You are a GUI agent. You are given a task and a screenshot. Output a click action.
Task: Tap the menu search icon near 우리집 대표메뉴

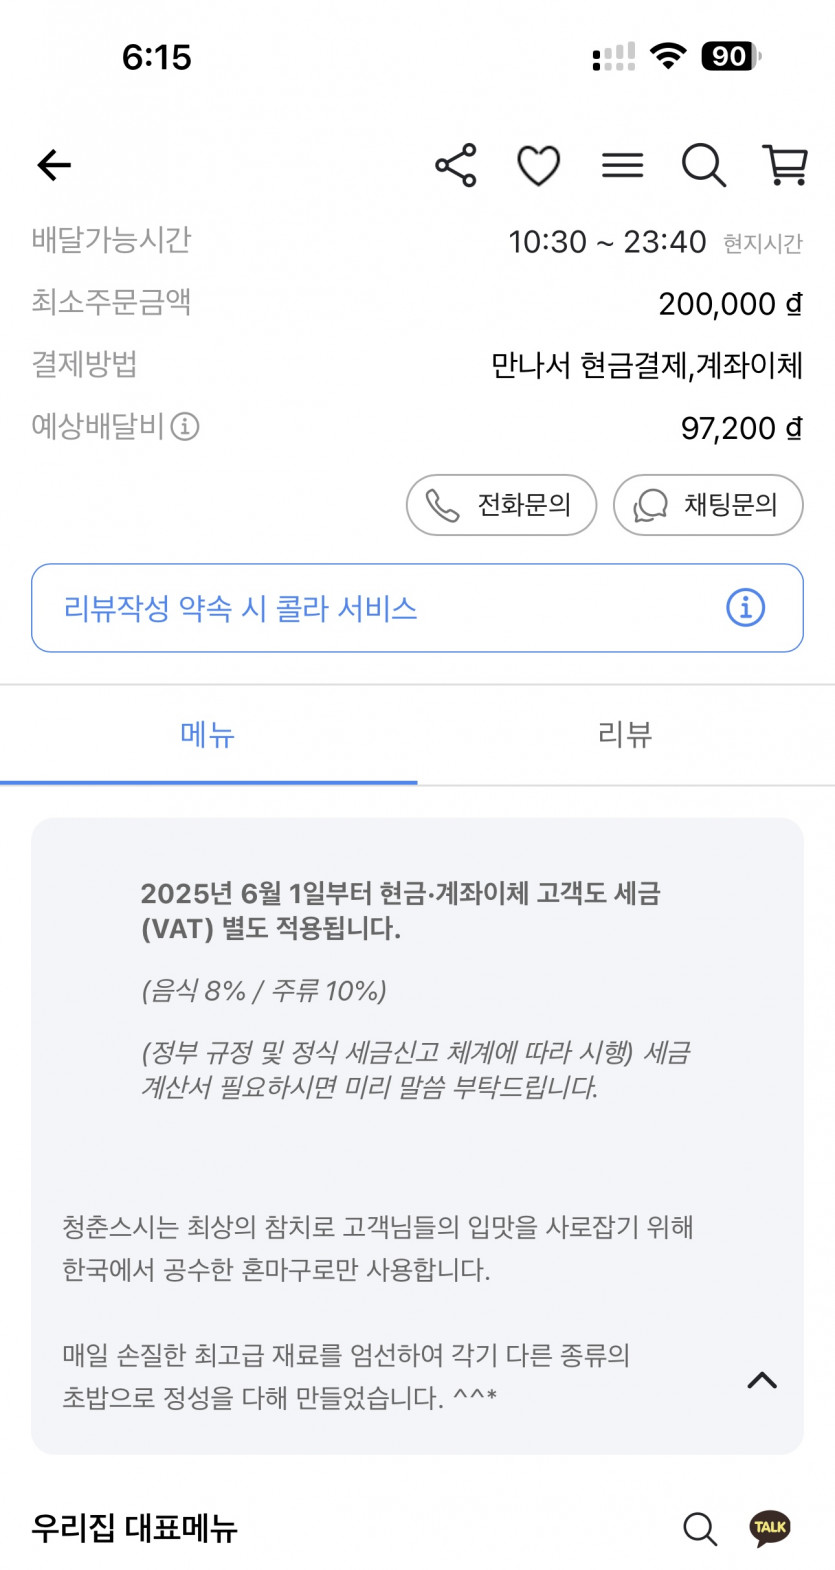[x=700, y=1528]
